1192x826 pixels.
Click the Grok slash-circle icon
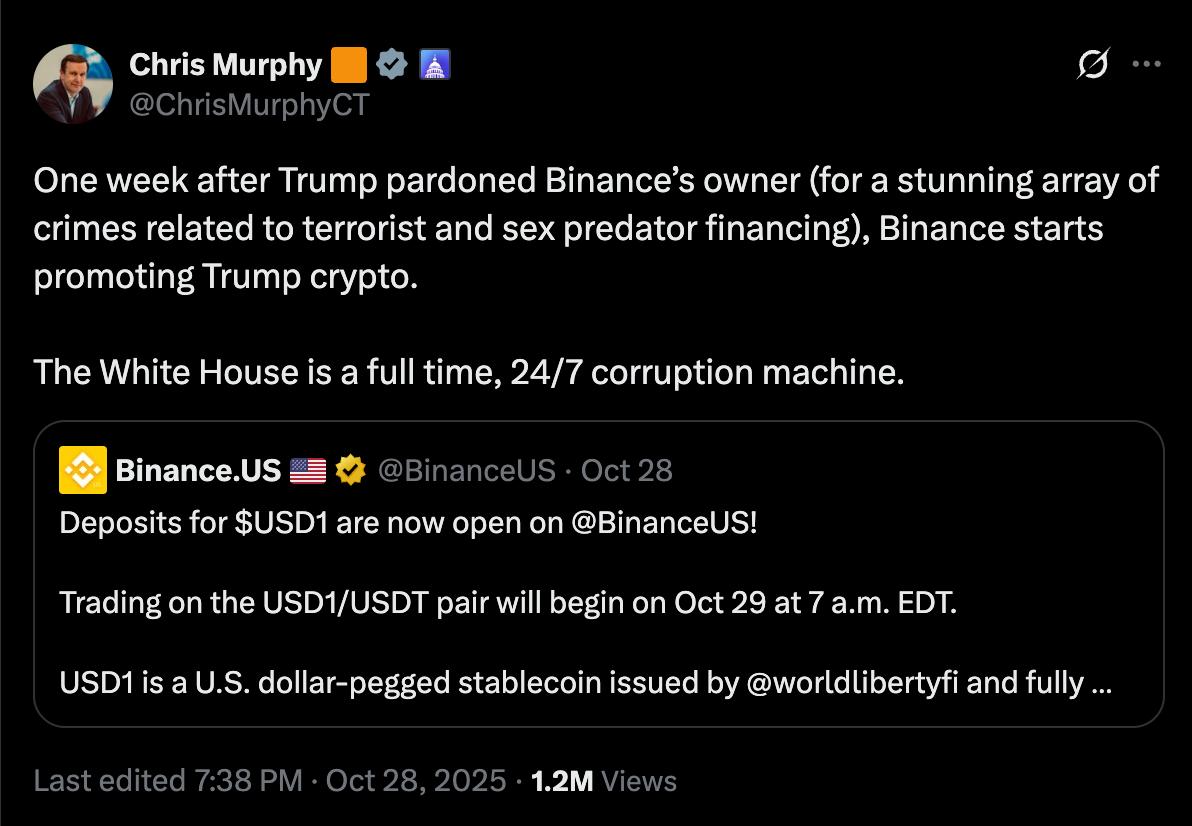(1092, 66)
